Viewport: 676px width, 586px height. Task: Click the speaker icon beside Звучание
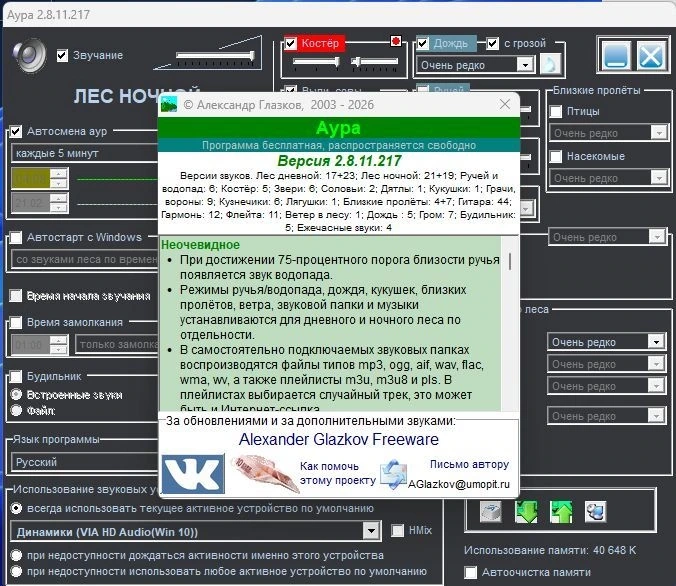coord(29,55)
